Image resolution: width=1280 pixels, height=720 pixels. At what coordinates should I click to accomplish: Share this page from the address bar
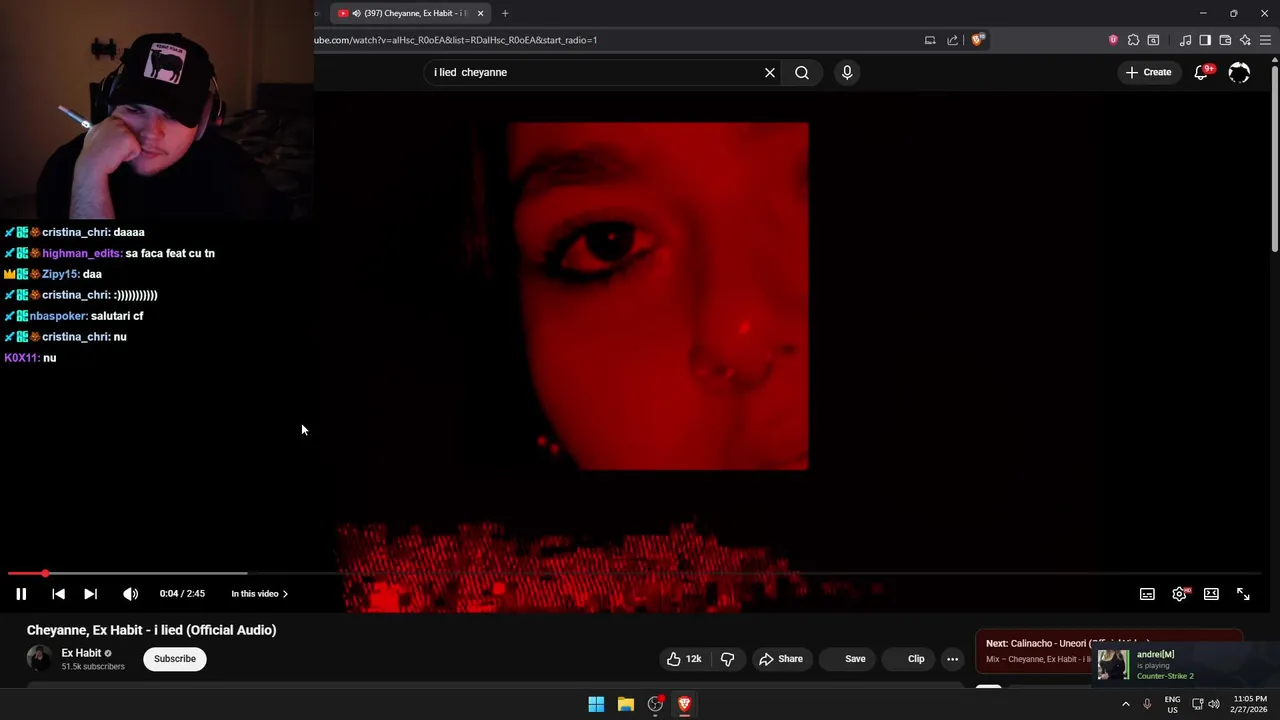[953, 40]
